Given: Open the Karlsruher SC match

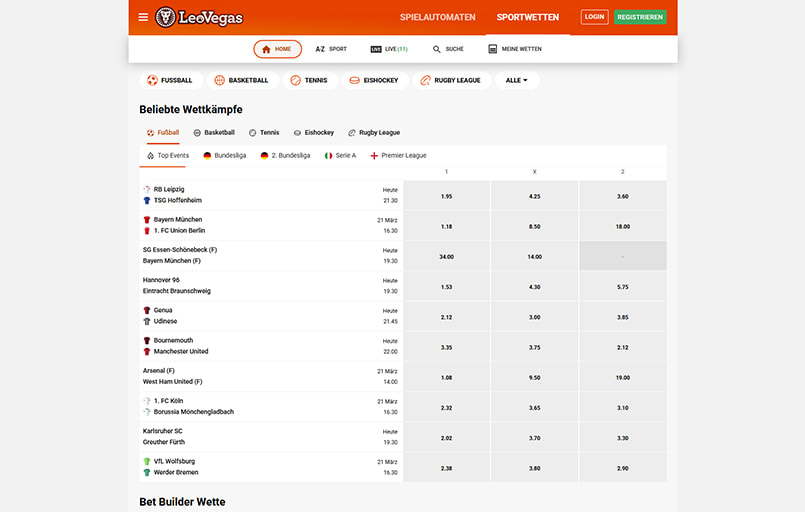Looking at the screenshot, I should pos(271,437).
